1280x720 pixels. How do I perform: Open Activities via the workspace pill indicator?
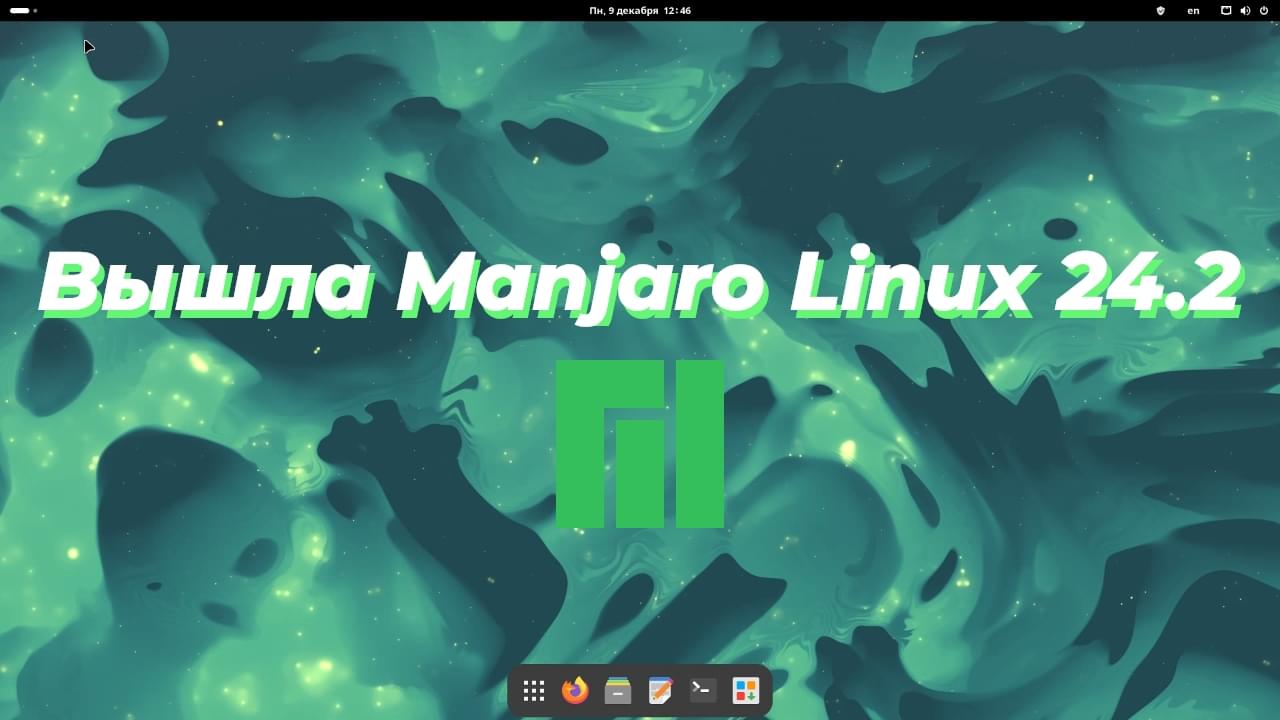(x=20, y=11)
